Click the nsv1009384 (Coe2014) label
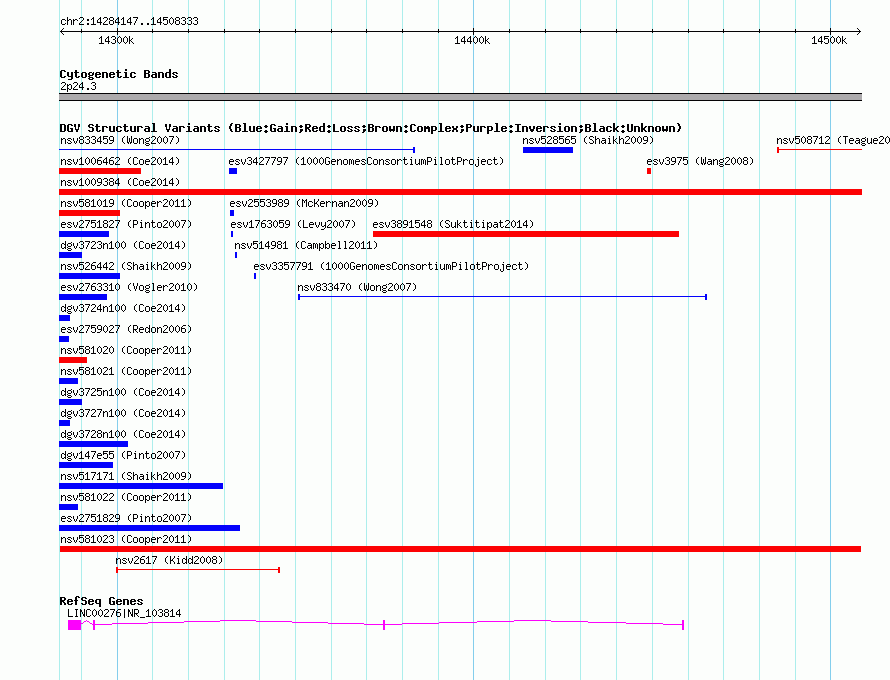890x680 pixels. tap(120, 182)
